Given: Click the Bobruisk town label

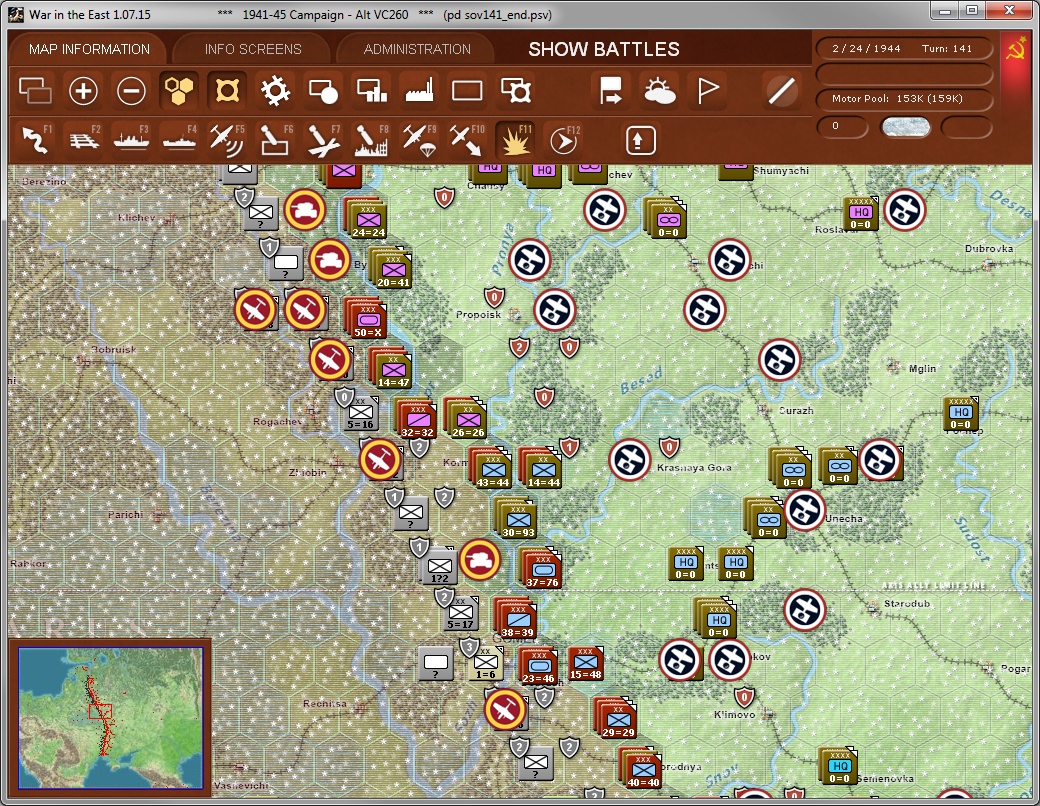Looking at the screenshot, I should (x=113, y=349).
